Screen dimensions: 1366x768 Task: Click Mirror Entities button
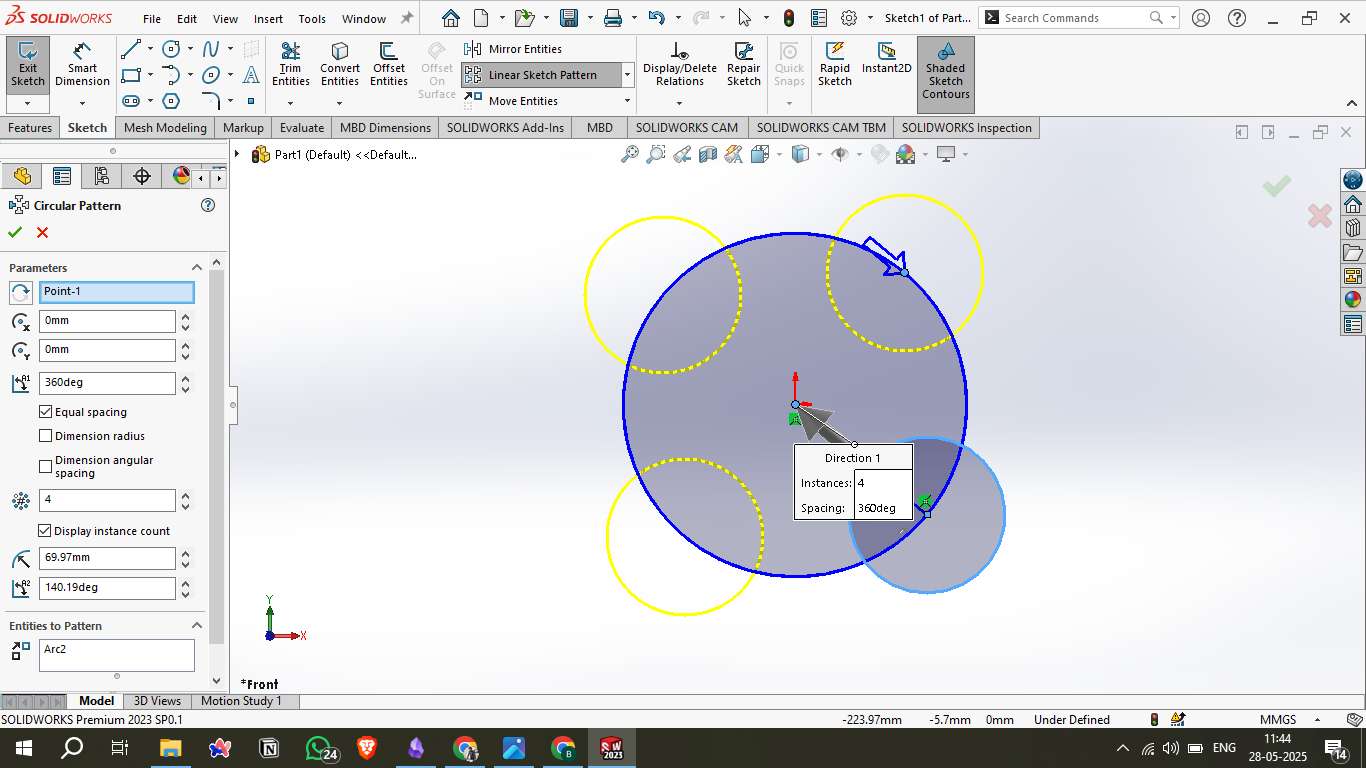coord(513,49)
